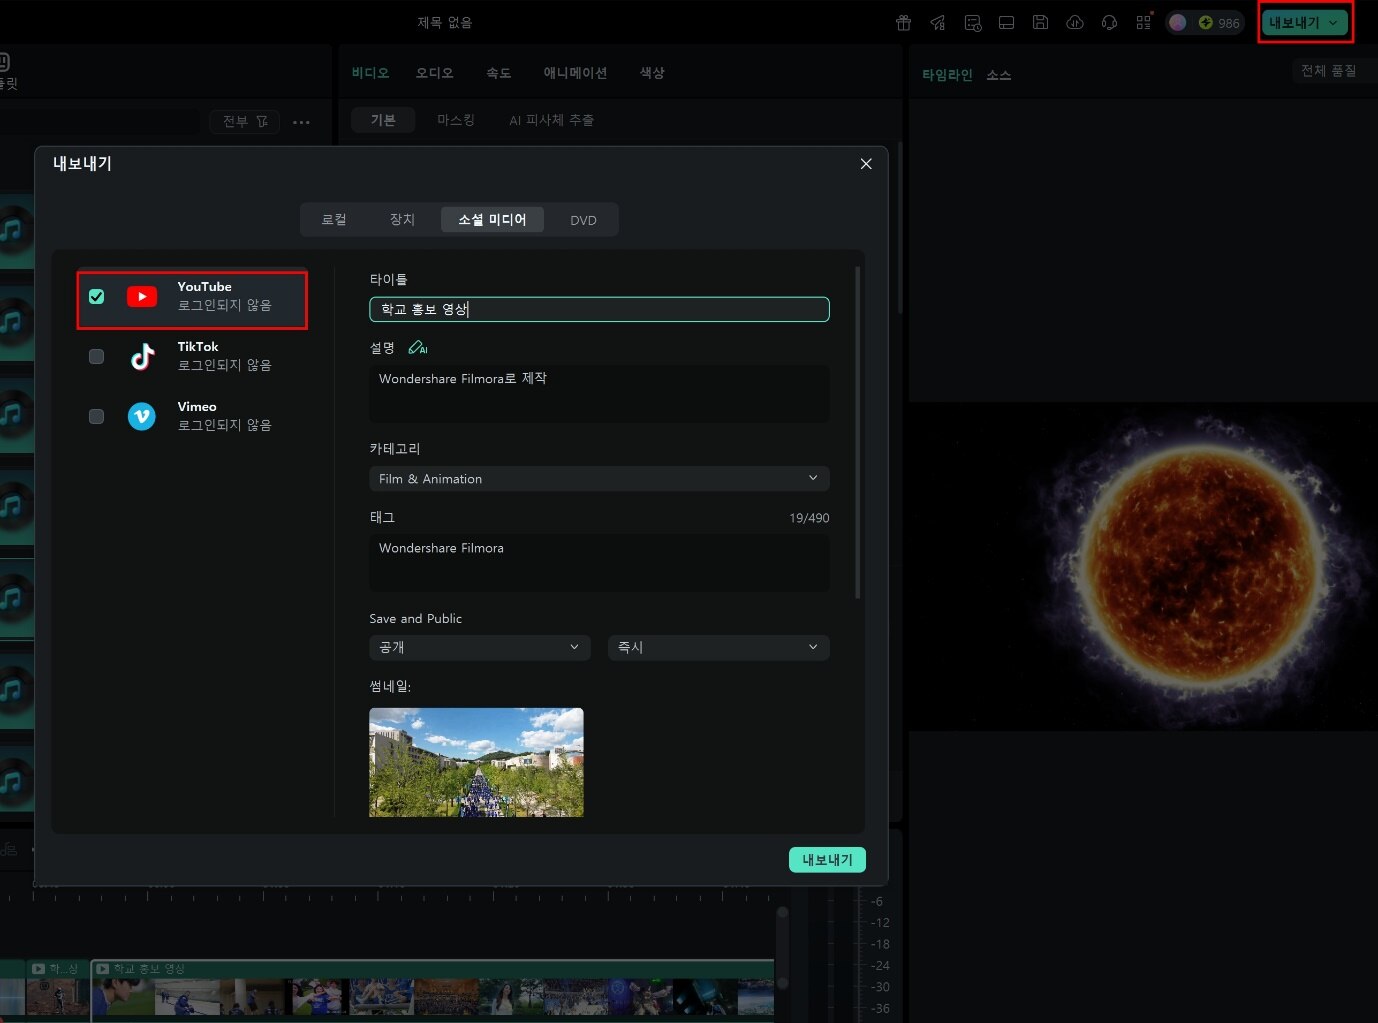The image size is (1378, 1023).
Task: Click the paper plane share icon
Action: [938, 23]
